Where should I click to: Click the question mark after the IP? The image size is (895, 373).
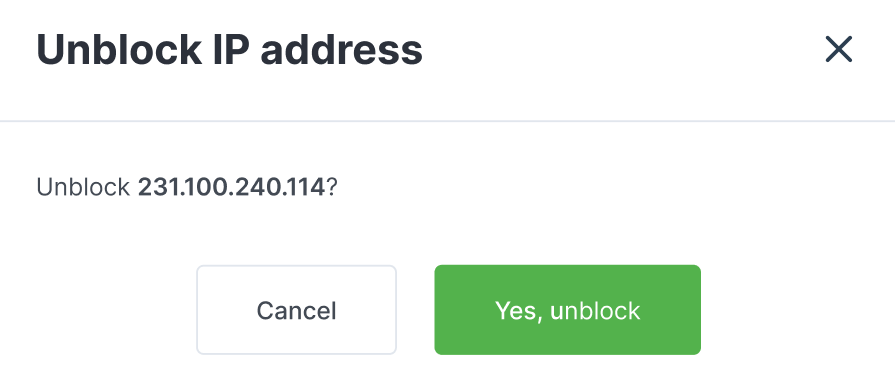coord(332,187)
